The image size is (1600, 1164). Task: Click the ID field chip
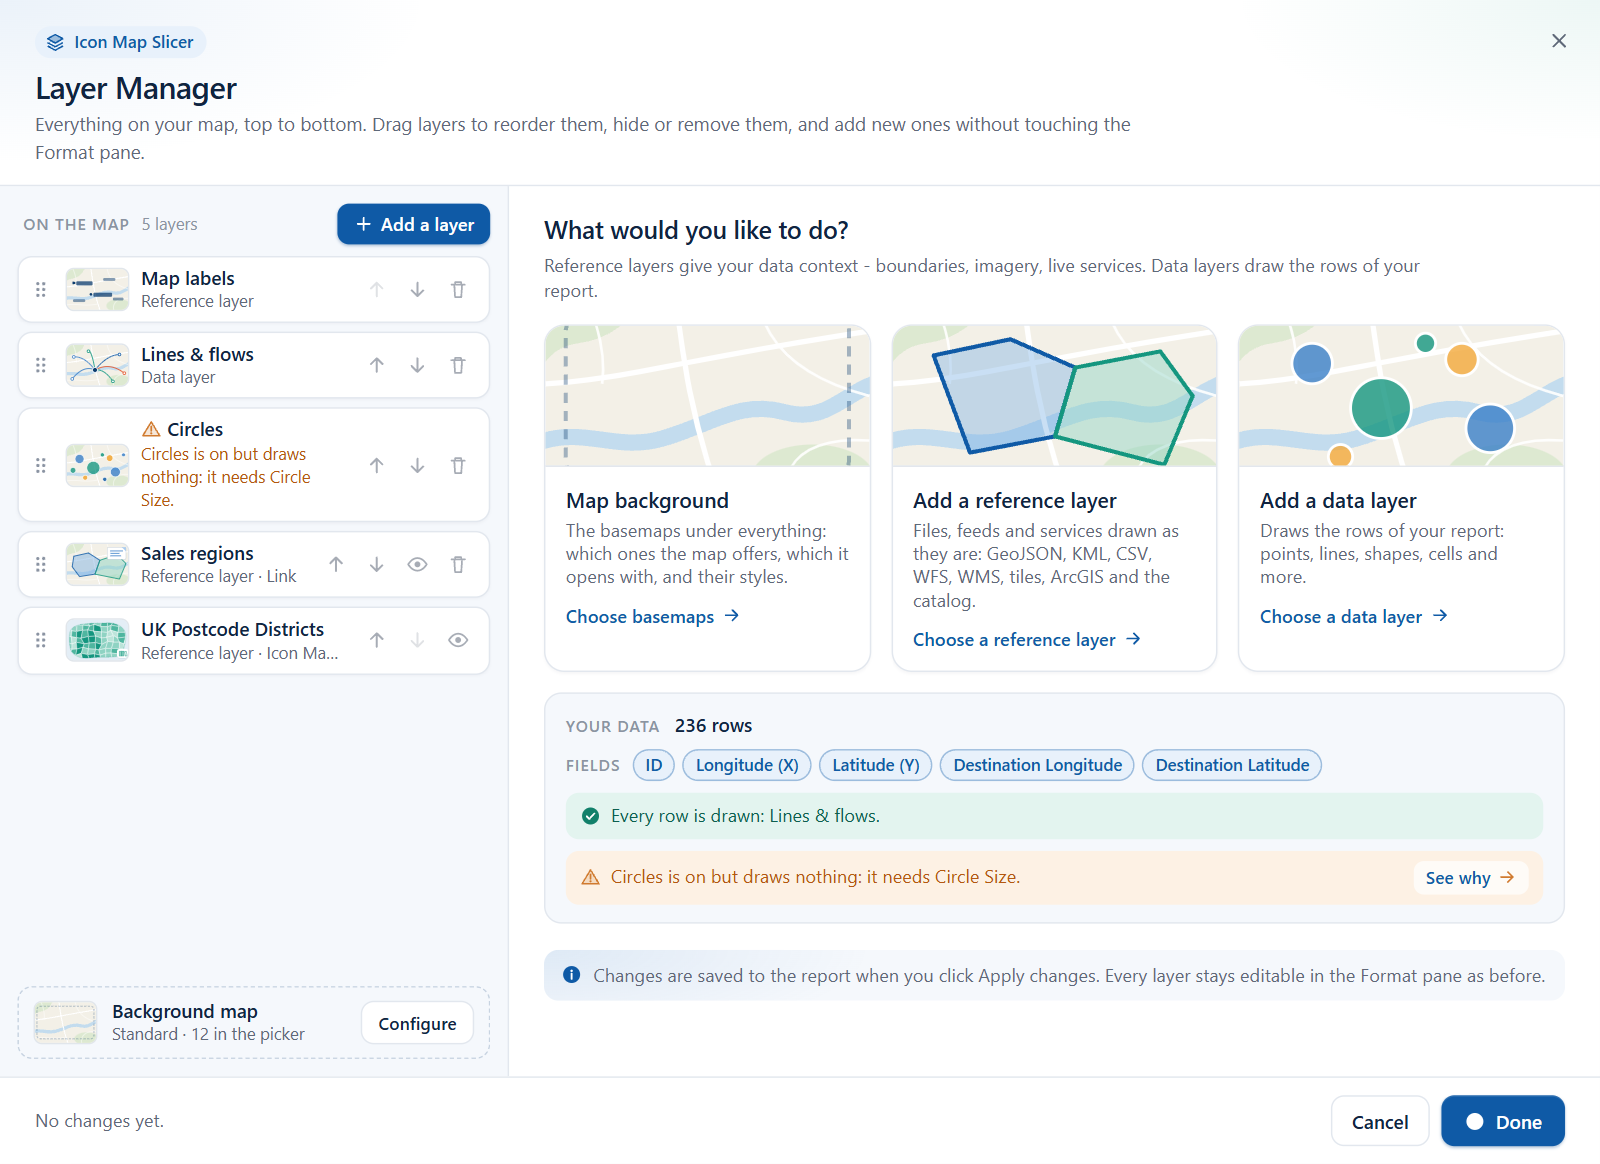(x=654, y=766)
